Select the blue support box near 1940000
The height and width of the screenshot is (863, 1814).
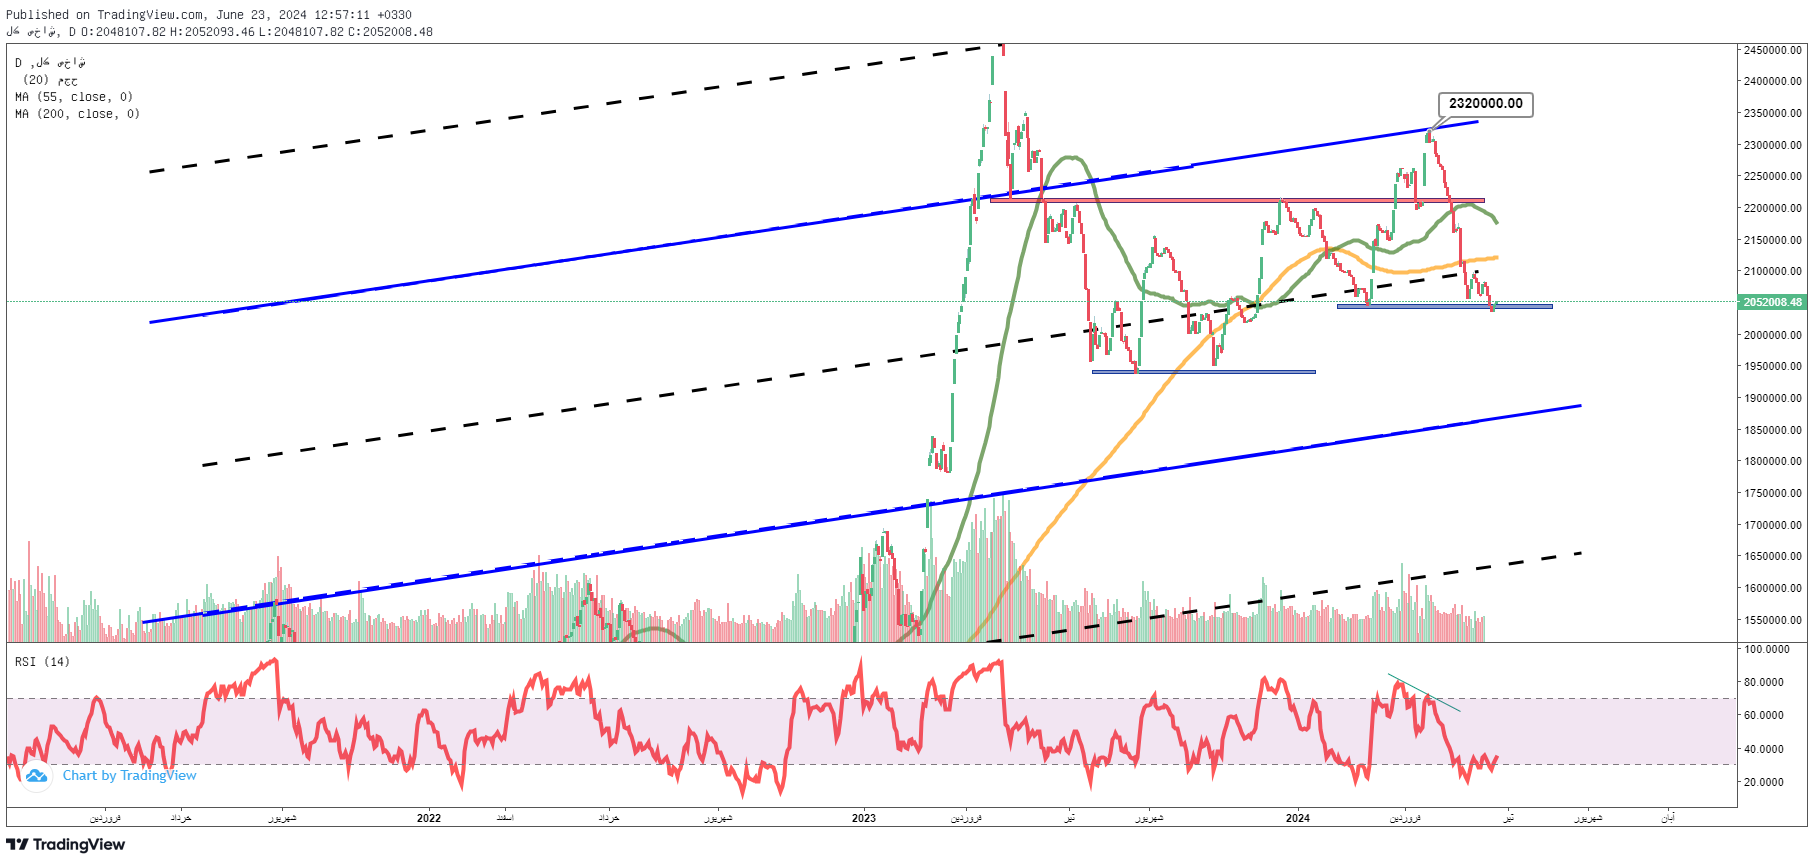(1204, 372)
